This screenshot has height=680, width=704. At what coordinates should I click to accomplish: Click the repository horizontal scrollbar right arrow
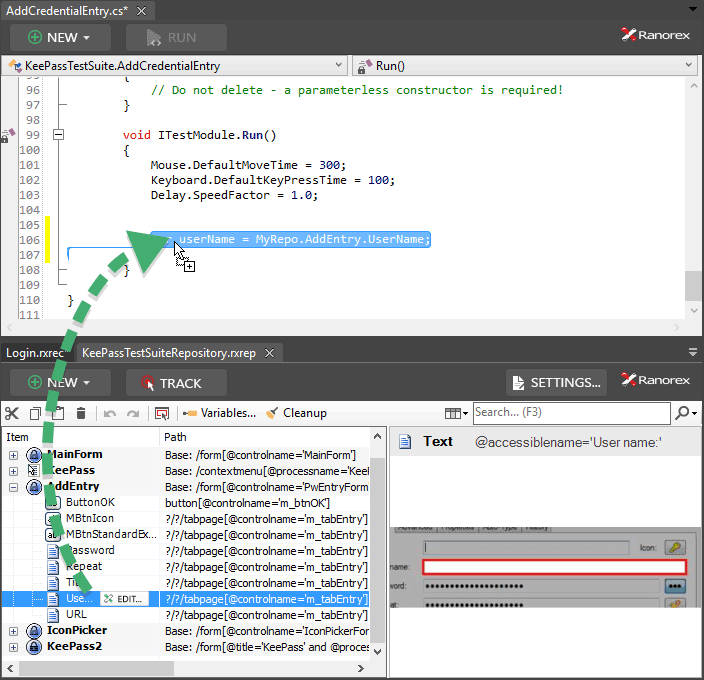(361, 668)
